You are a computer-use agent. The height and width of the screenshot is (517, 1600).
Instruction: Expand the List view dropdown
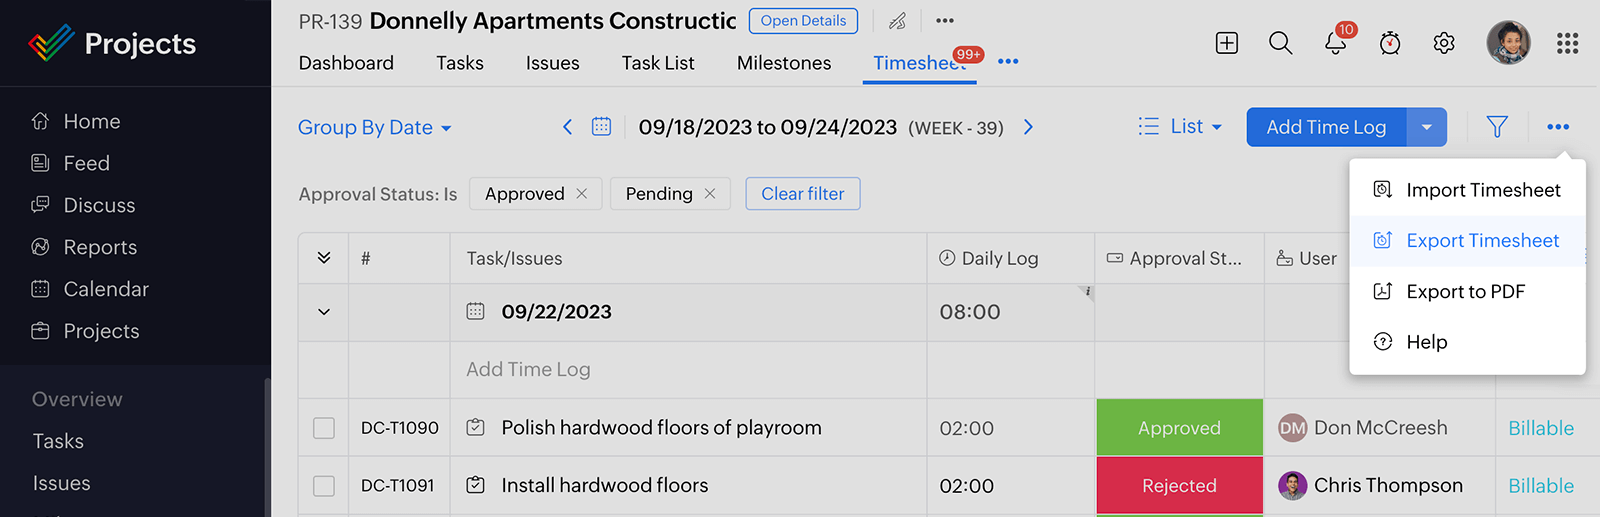[1181, 127]
